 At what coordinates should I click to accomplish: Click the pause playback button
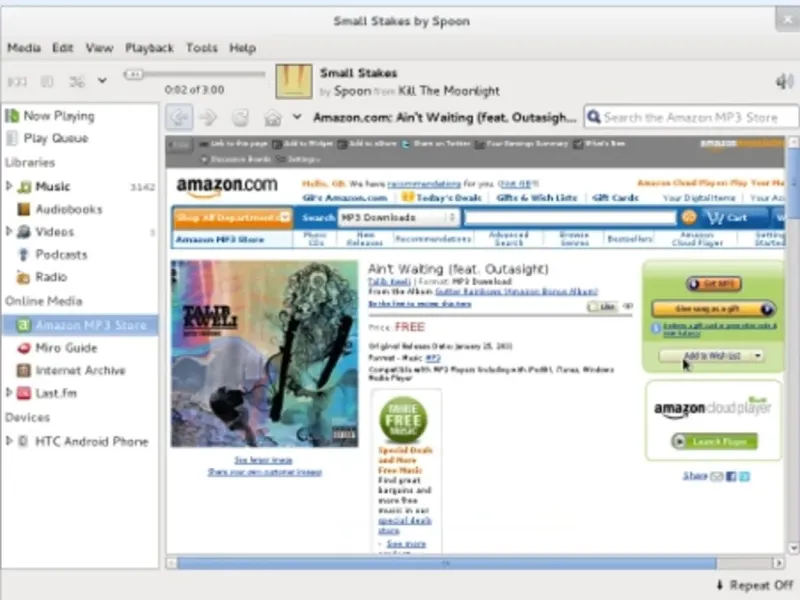coord(47,82)
